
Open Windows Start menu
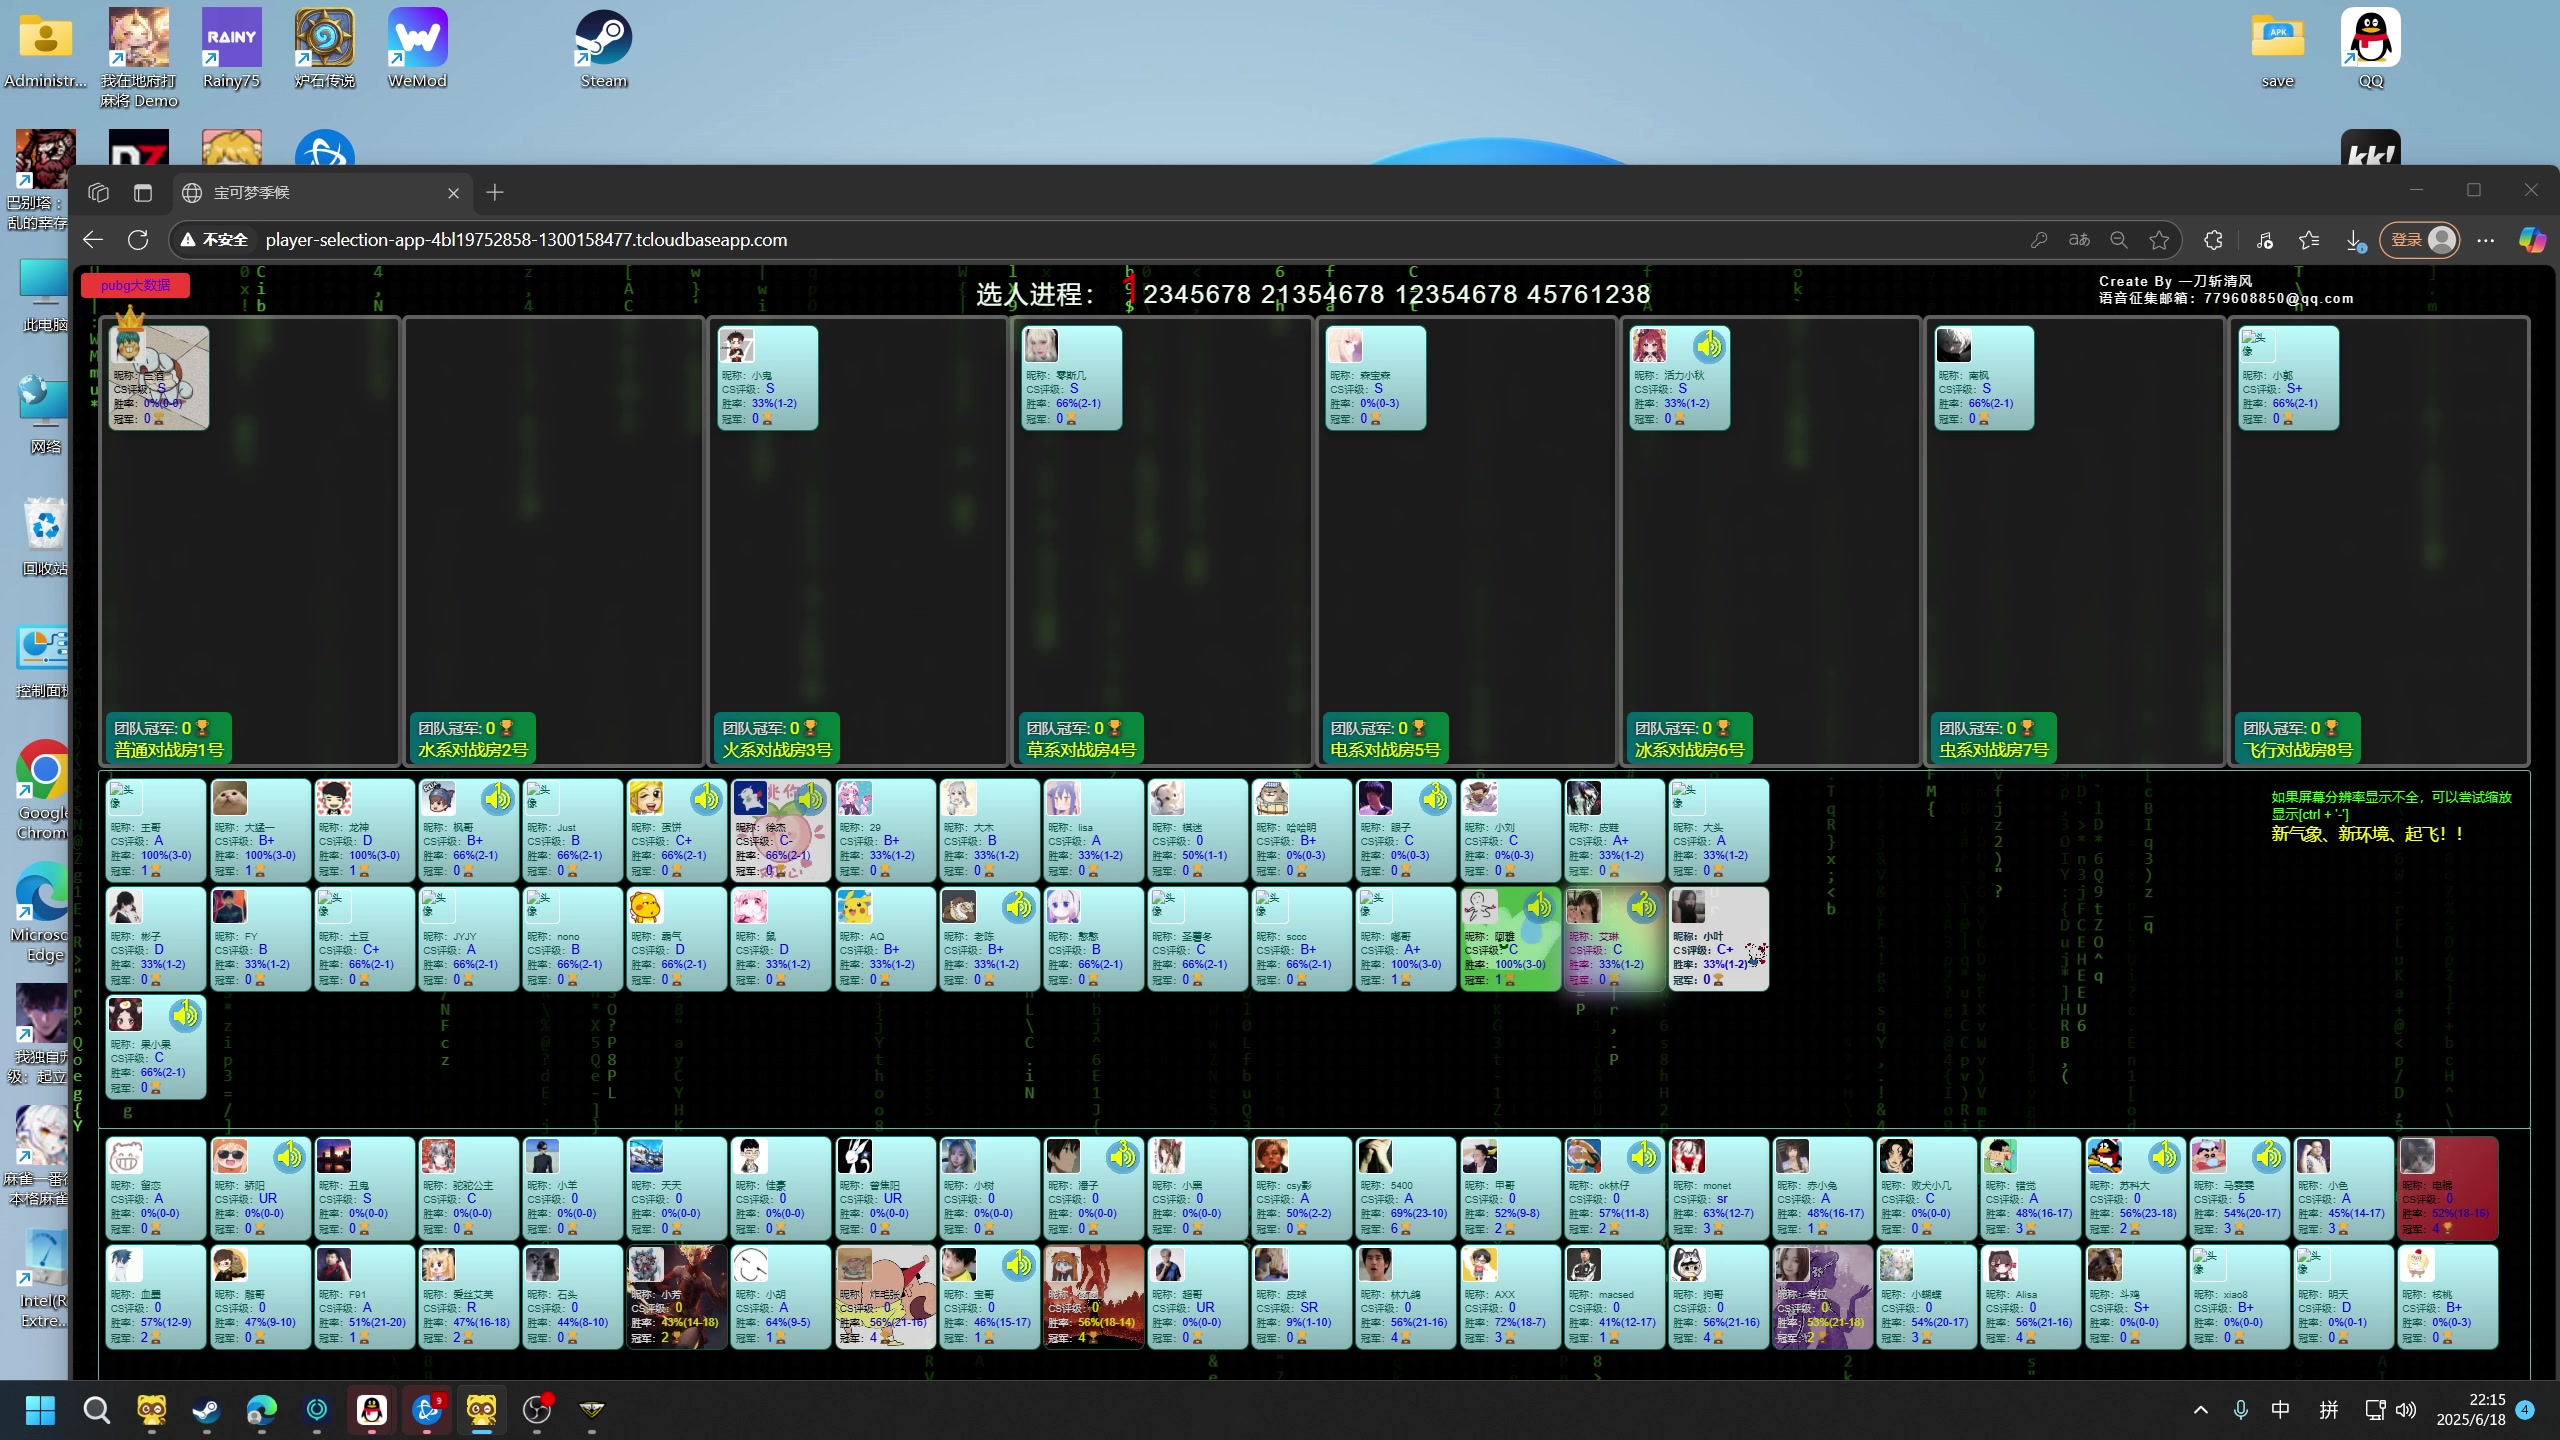40,1410
